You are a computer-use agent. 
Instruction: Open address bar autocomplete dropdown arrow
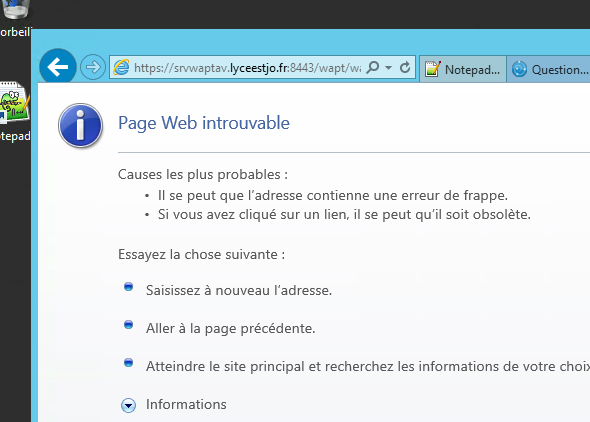tap(388, 68)
